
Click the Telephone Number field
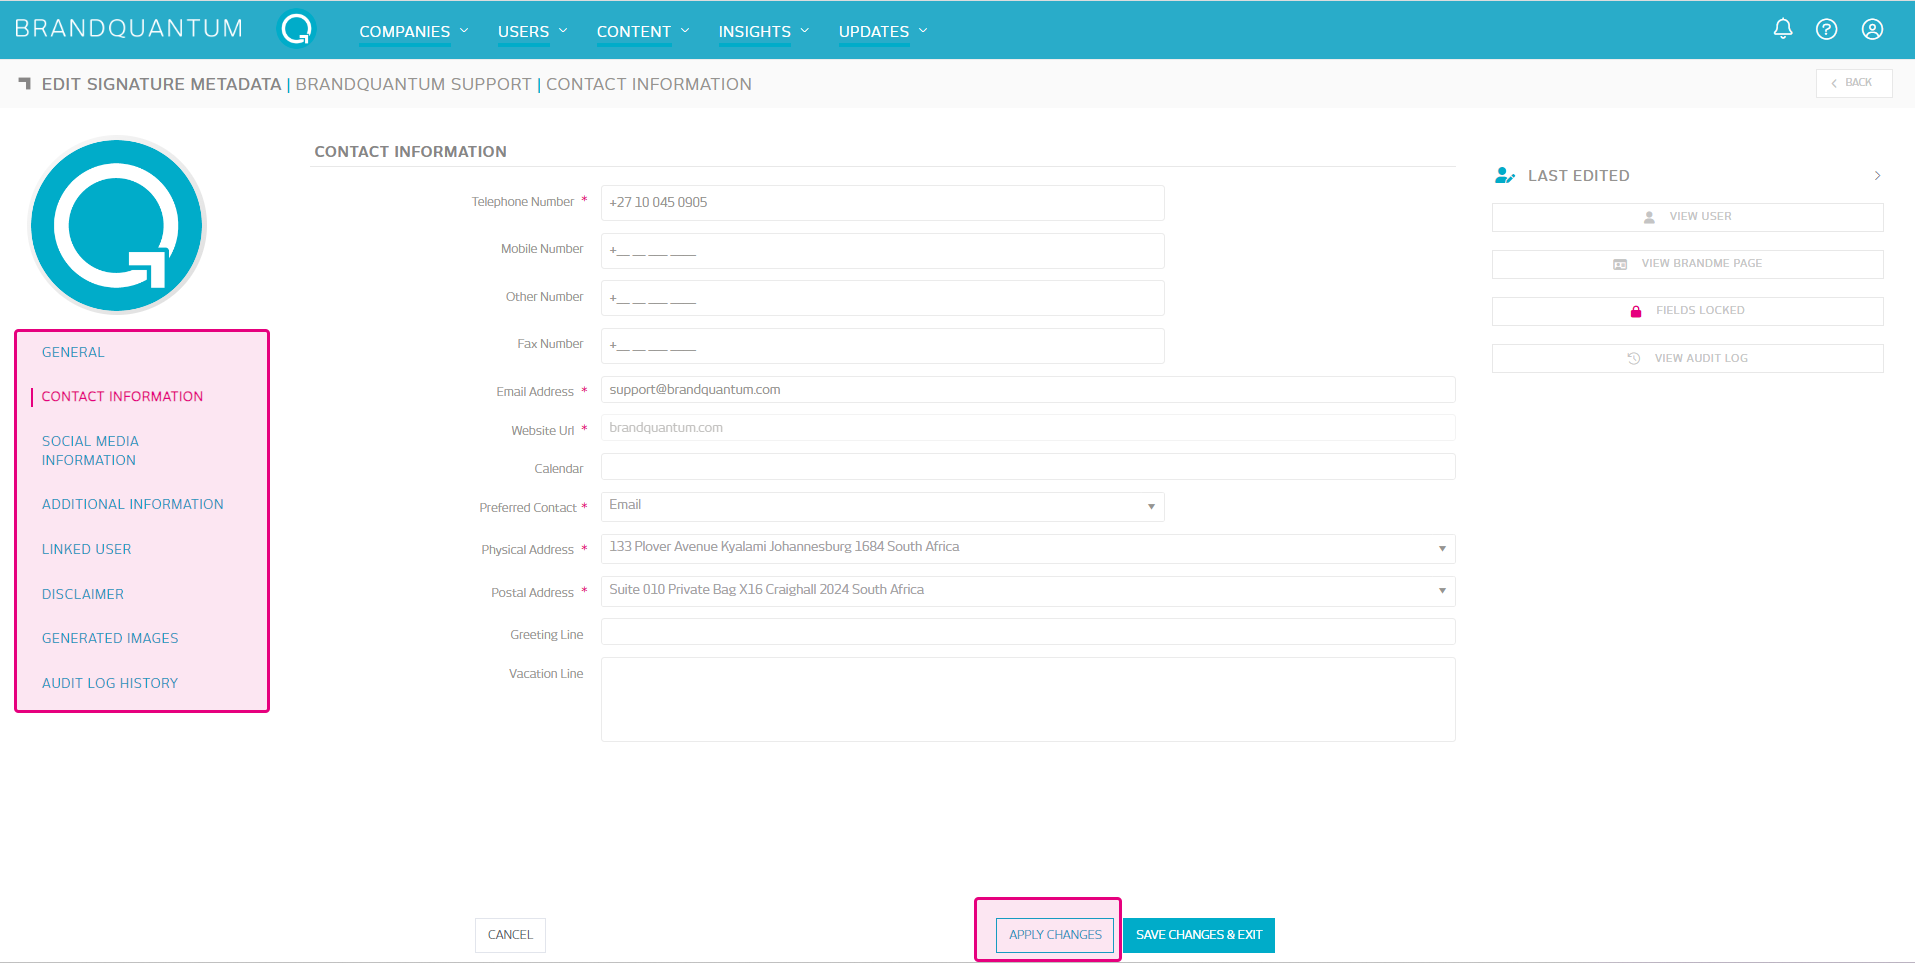(x=882, y=203)
